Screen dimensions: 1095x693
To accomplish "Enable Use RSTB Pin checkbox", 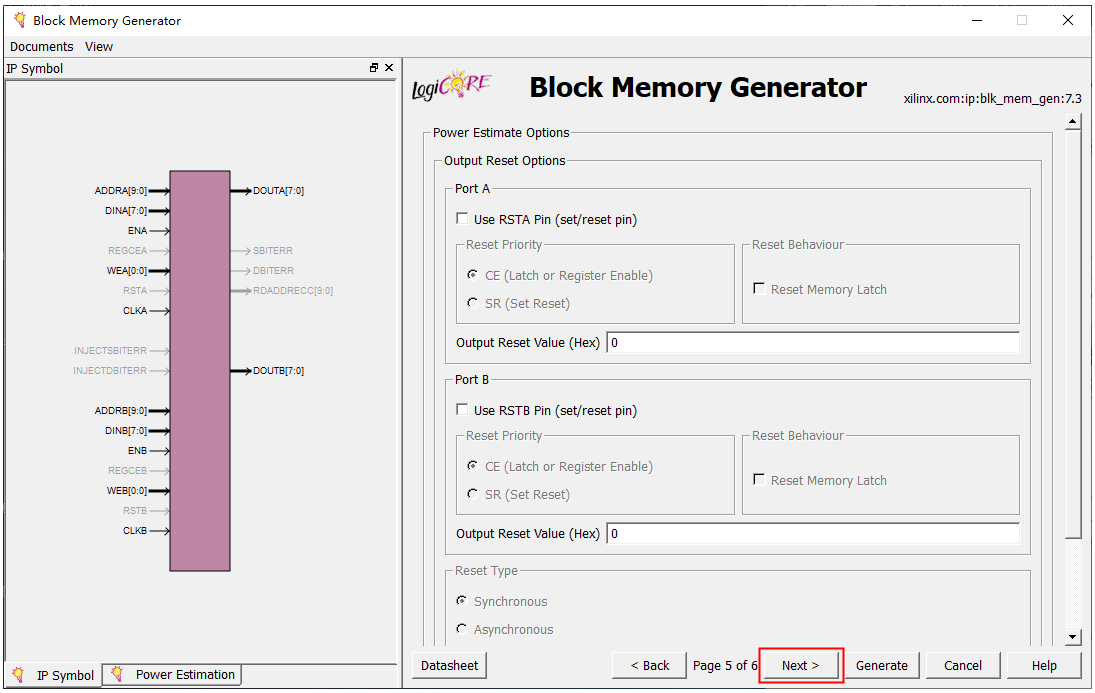I will point(462,410).
